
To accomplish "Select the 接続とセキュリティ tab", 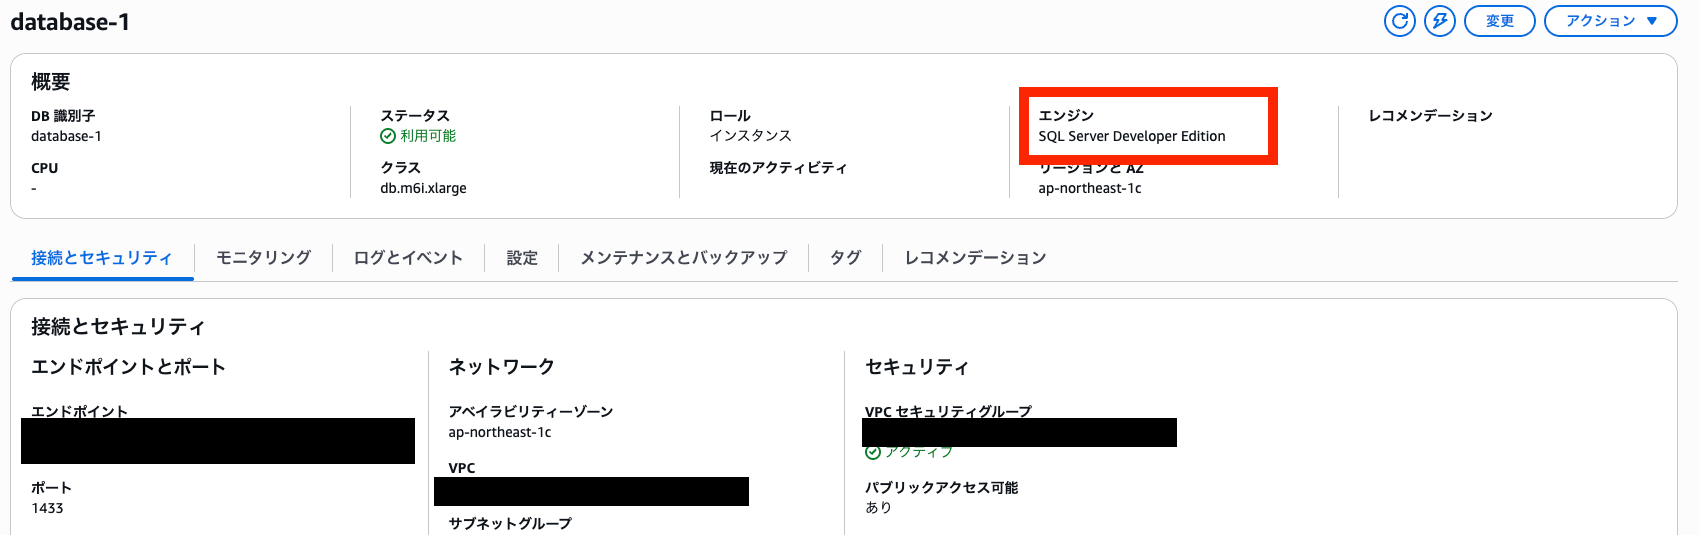I will coord(101,258).
